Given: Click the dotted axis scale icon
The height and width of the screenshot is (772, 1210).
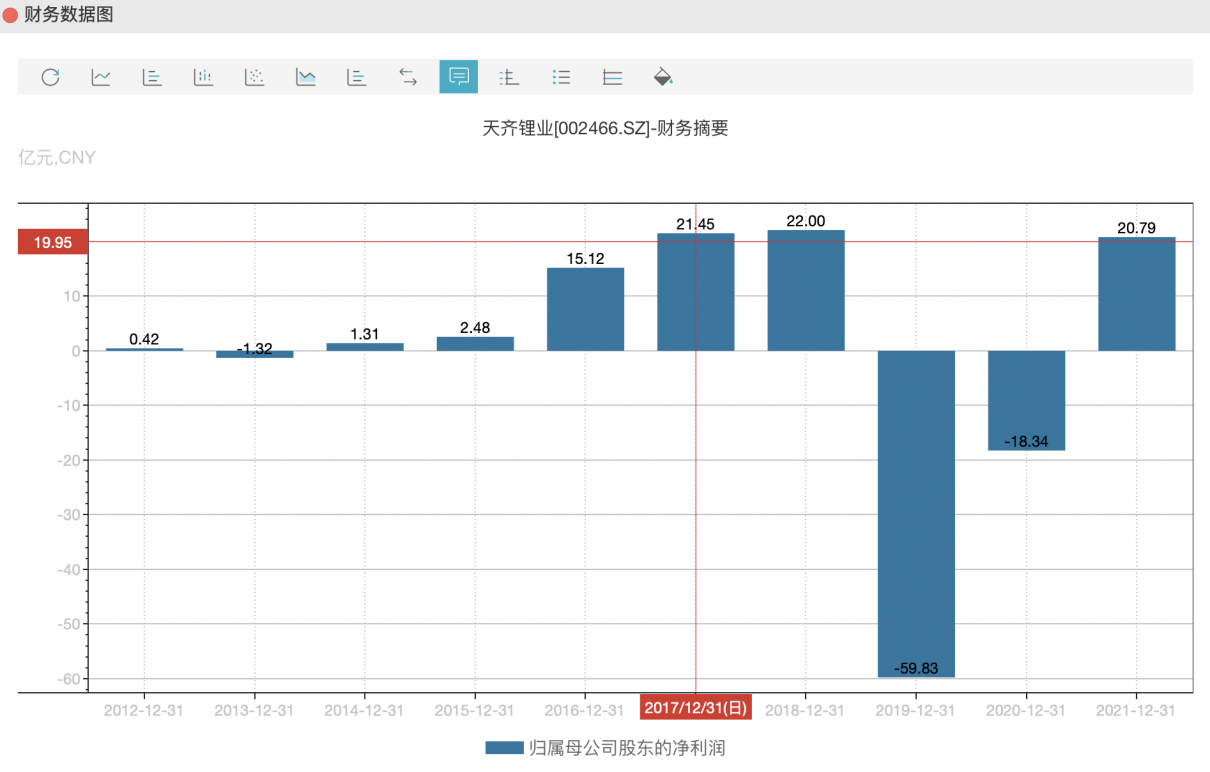Looking at the screenshot, I should tap(510, 77).
